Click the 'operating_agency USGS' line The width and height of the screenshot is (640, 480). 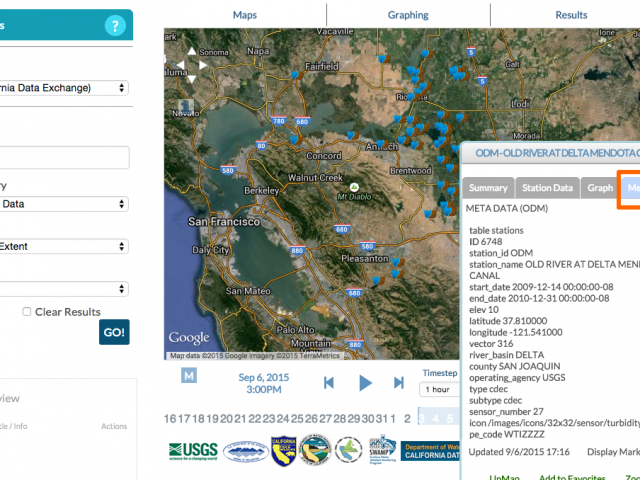click(x=517, y=378)
